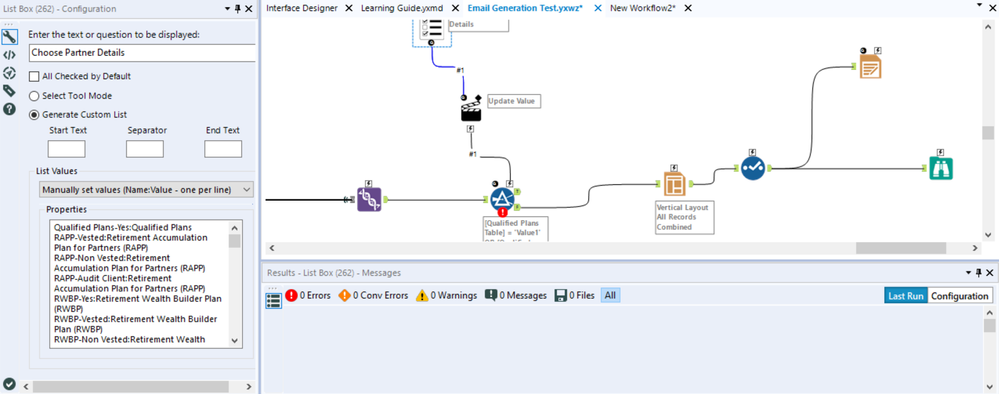Switch to Learning Guide.yxmd tab
The height and width of the screenshot is (394, 999).
point(403,8)
